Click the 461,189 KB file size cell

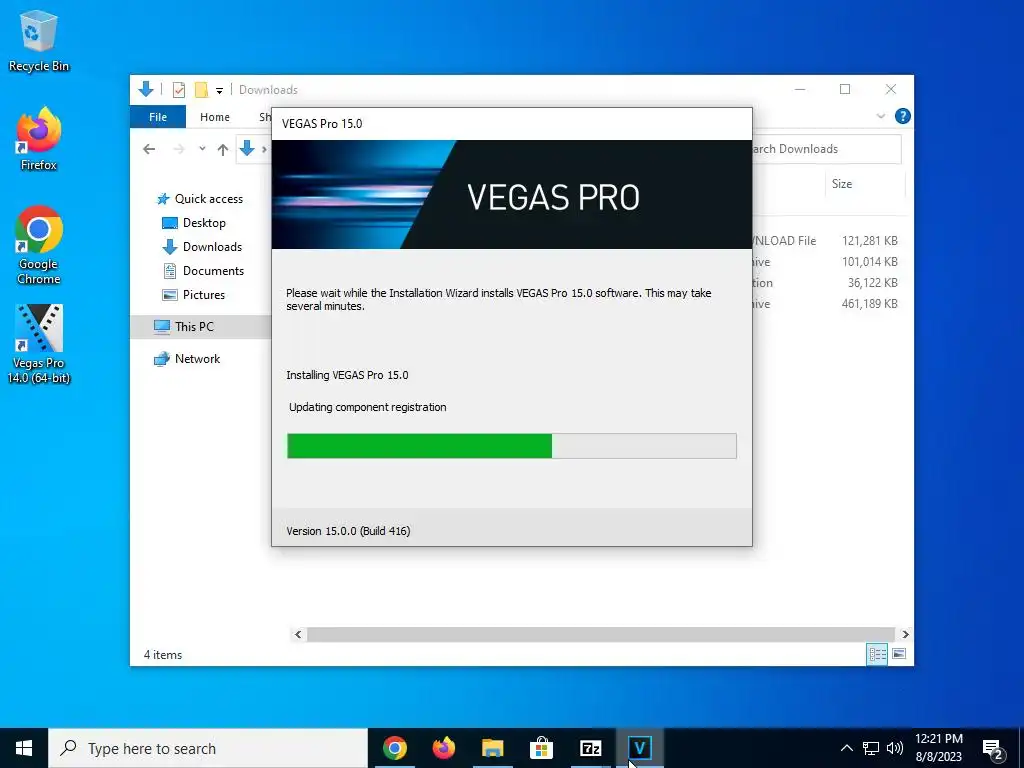coord(869,304)
